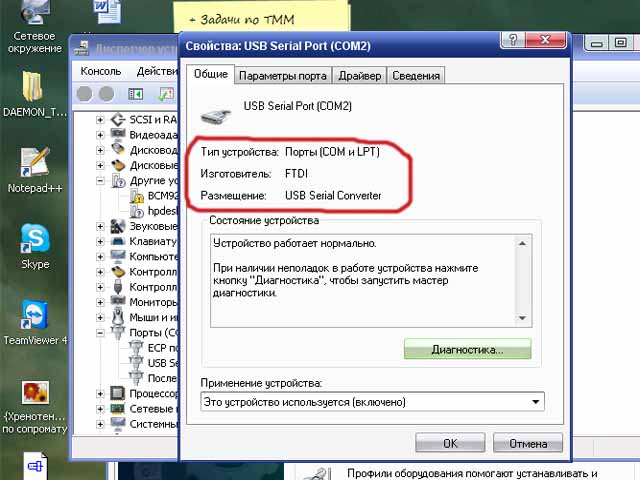The height and width of the screenshot is (480, 640).
Task: Select the Системные tree item
Action: point(144,424)
